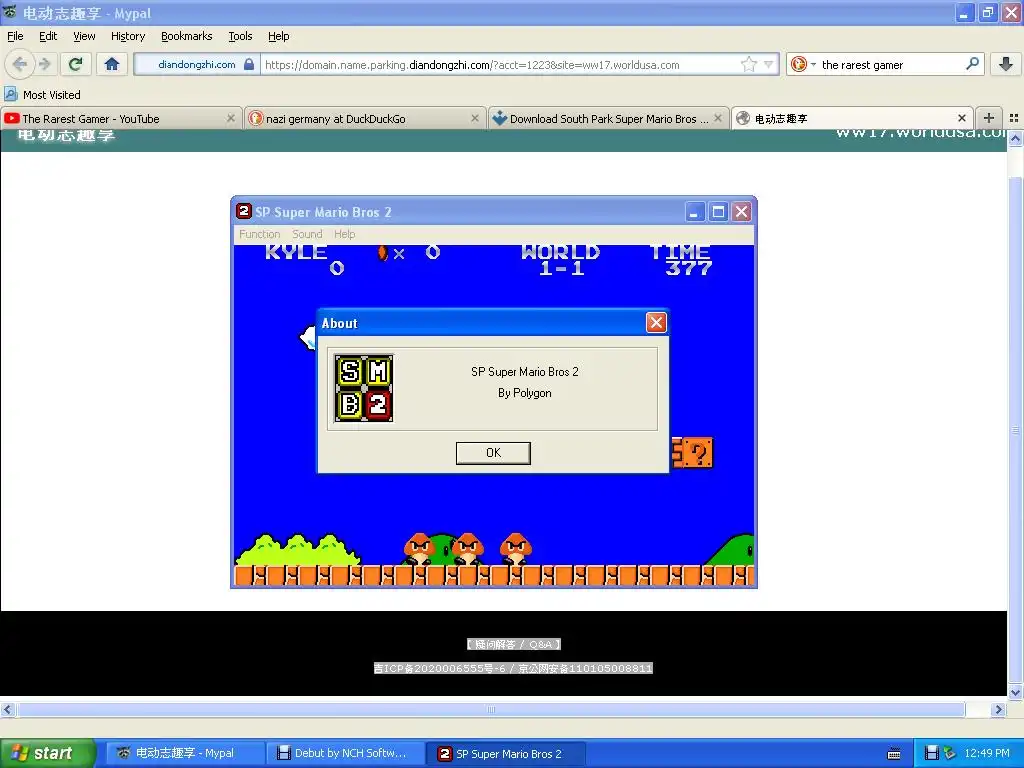This screenshot has height=768, width=1024.
Task: Open the Sound menu in the game window
Action: click(307, 234)
